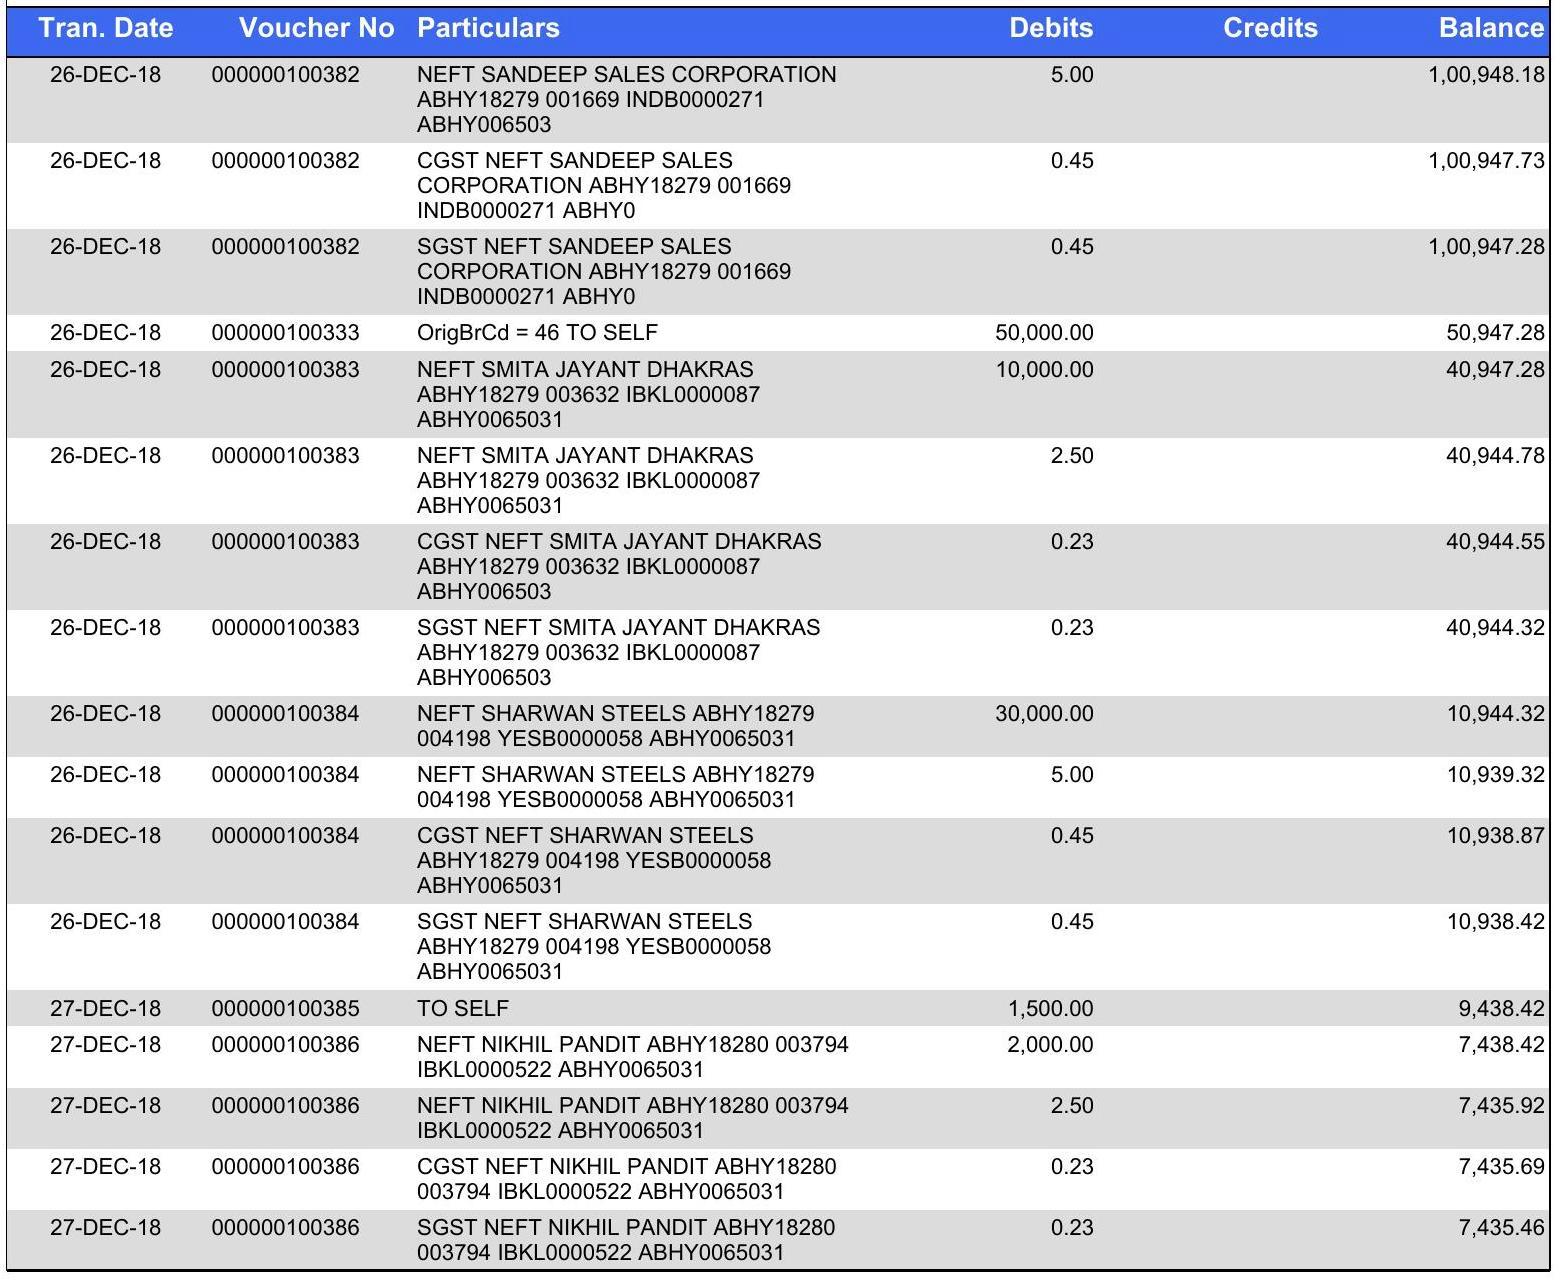Viewport: 1564px width, 1285px height.
Task: Select balance value 40,944.55
Action: 1495,542
